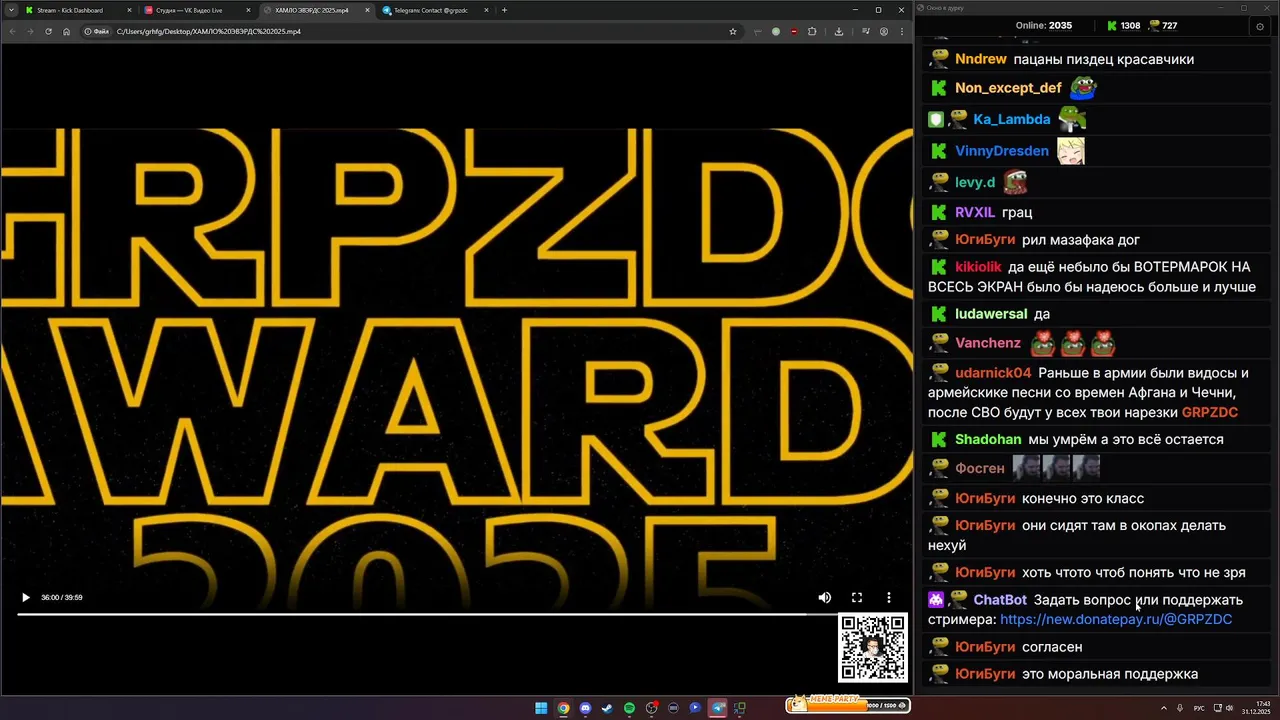
Task: Bookmark this page with star icon
Action: pyautogui.click(x=733, y=31)
